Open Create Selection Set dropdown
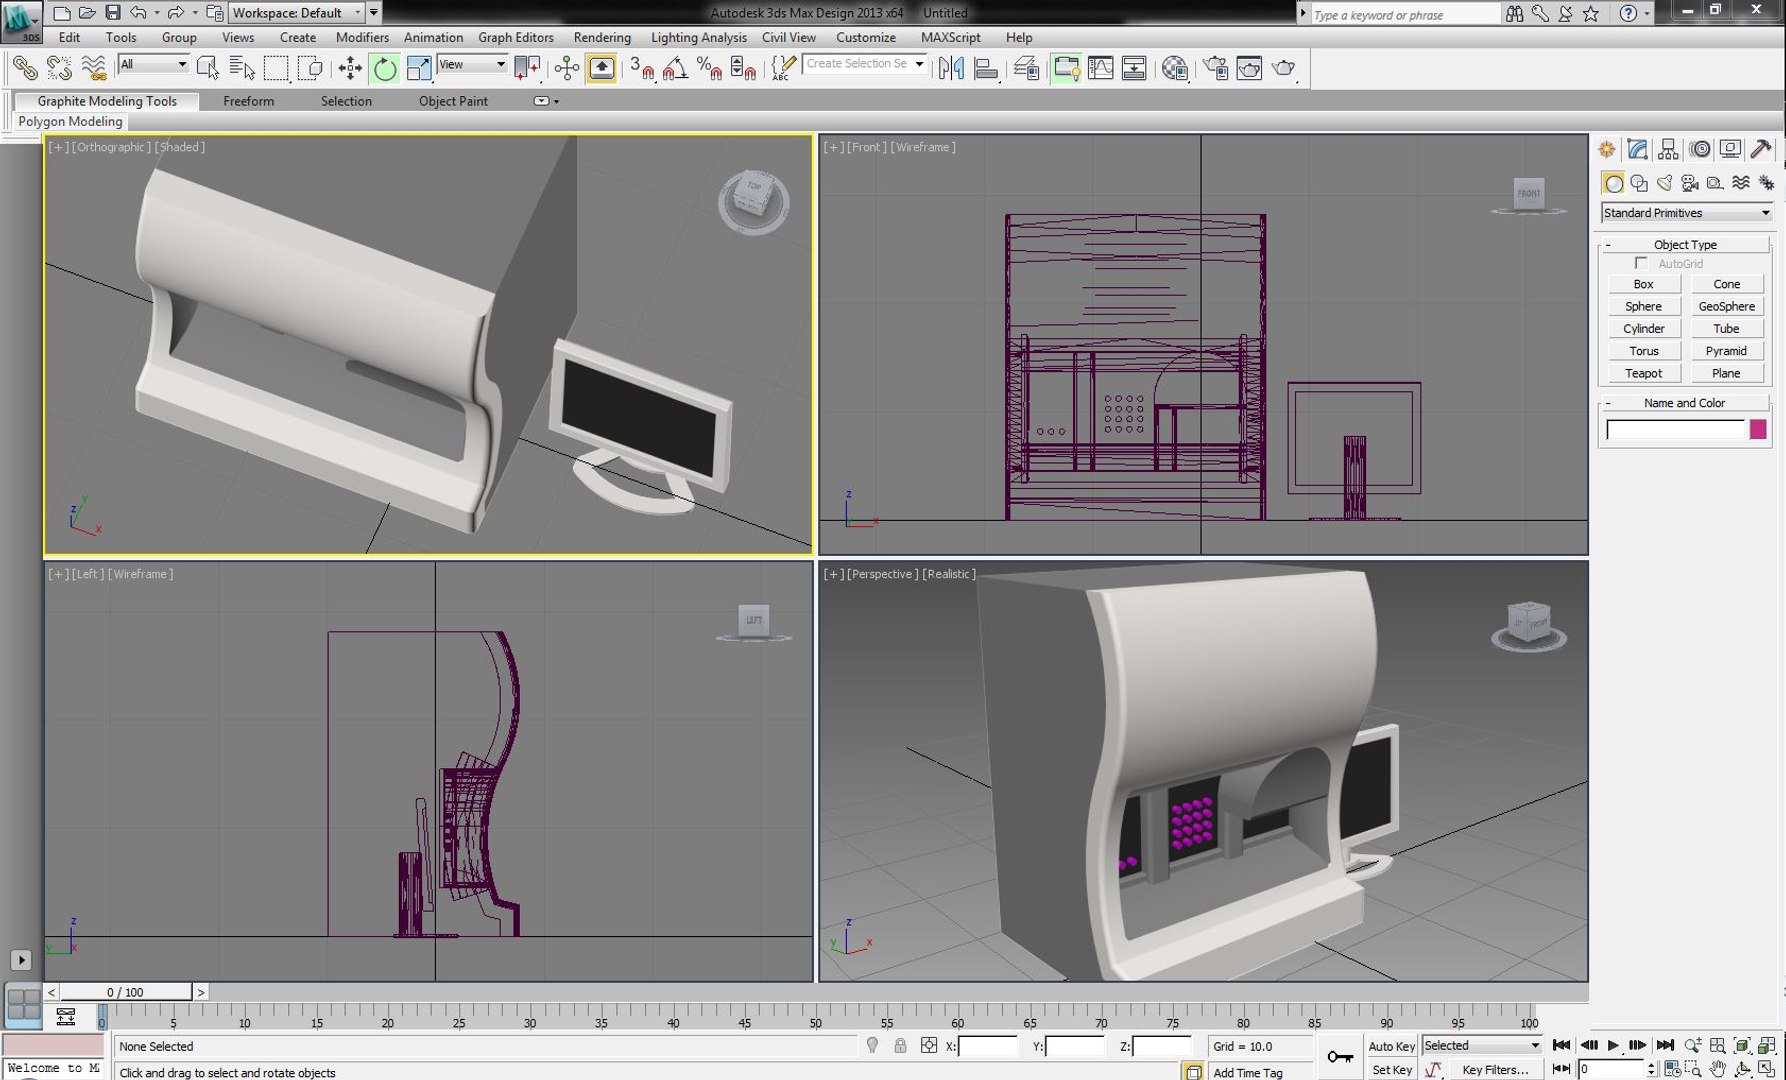1786x1080 pixels. pos(865,64)
